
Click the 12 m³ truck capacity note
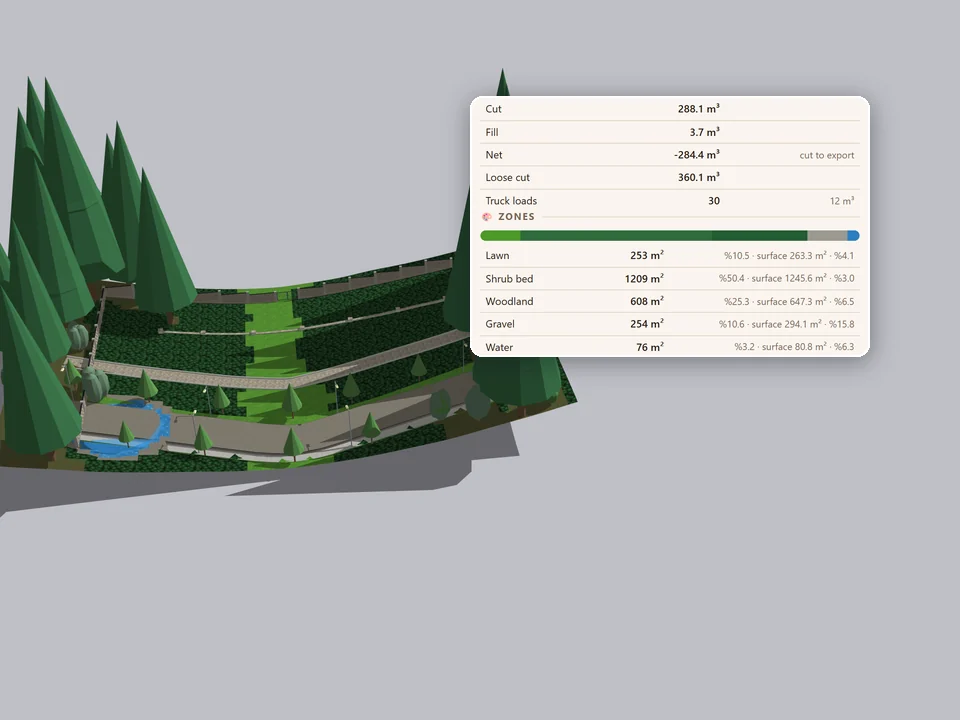[842, 201]
